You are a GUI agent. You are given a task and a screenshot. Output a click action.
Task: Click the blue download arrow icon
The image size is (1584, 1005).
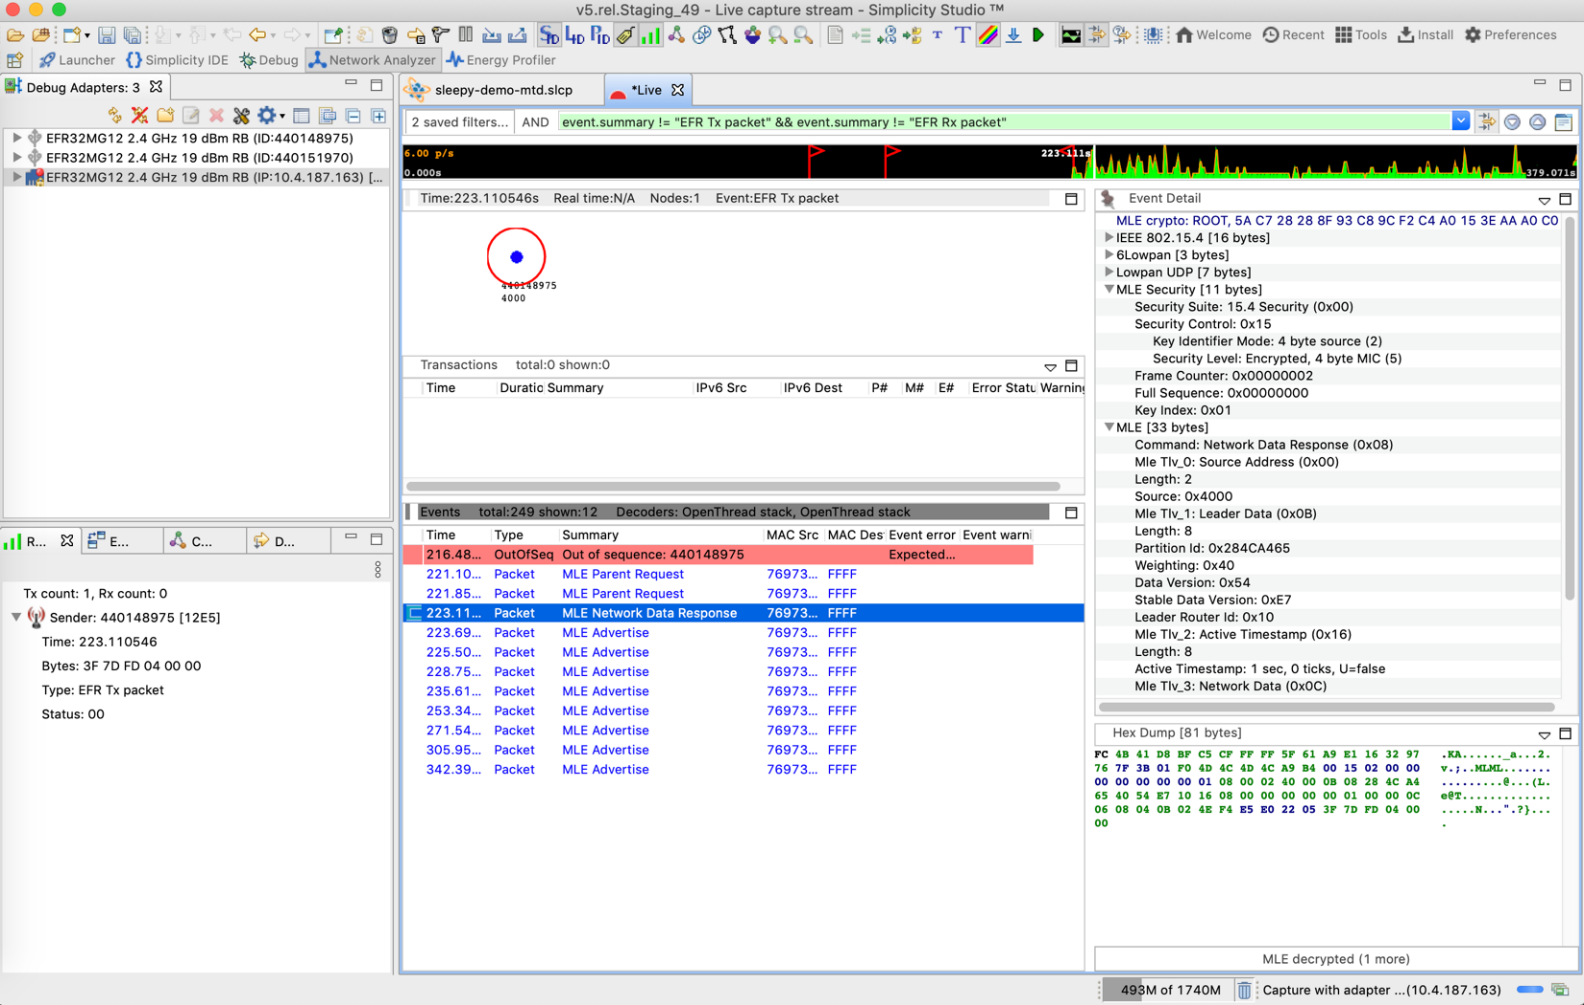coord(1013,35)
